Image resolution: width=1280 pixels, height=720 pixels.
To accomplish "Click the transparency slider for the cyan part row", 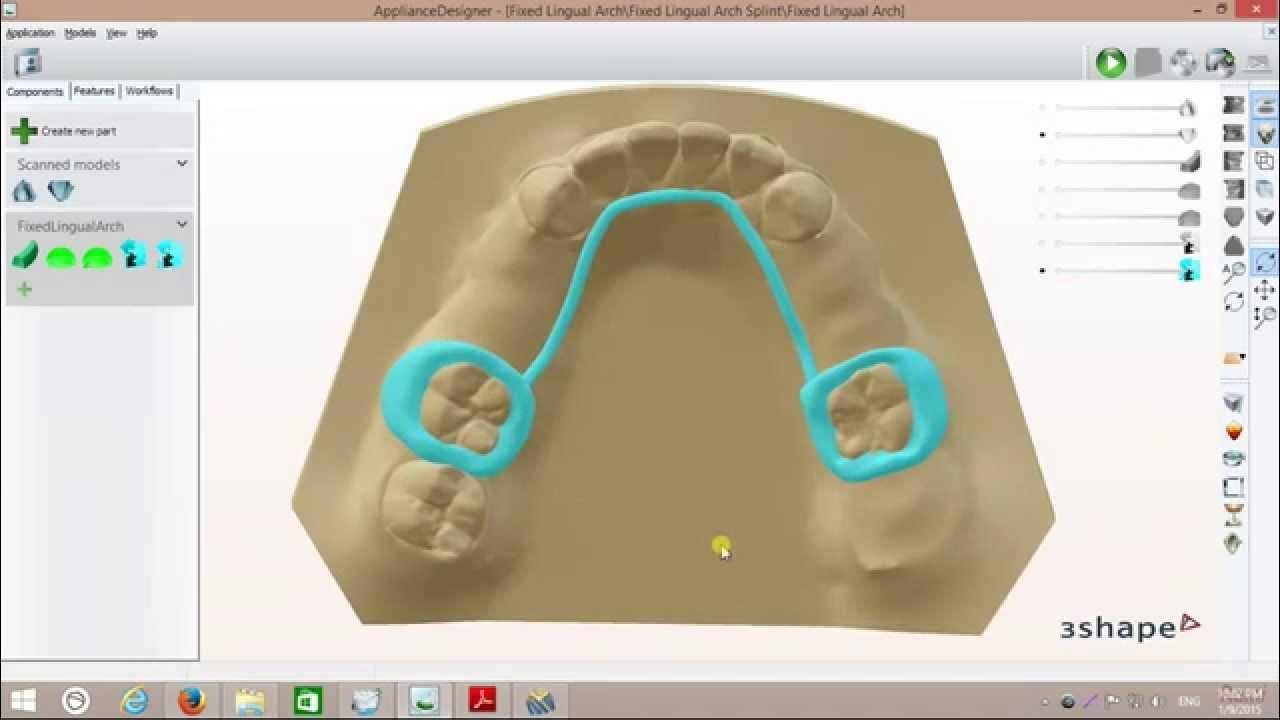I will coord(1118,270).
